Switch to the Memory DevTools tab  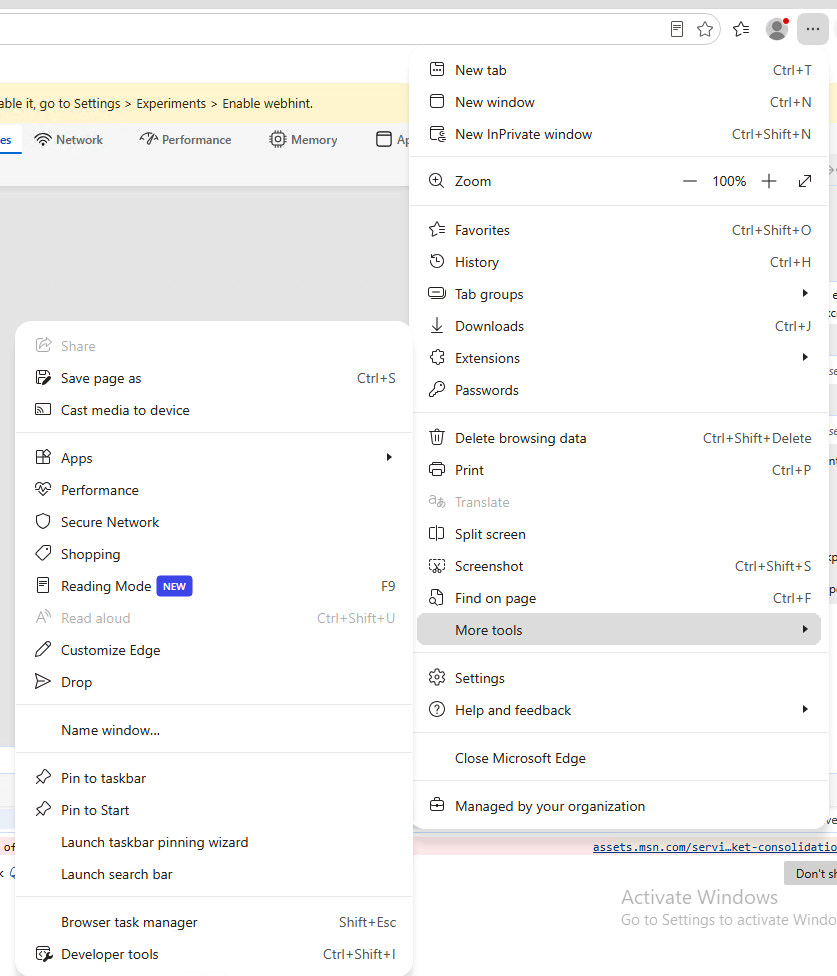(304, 139)
